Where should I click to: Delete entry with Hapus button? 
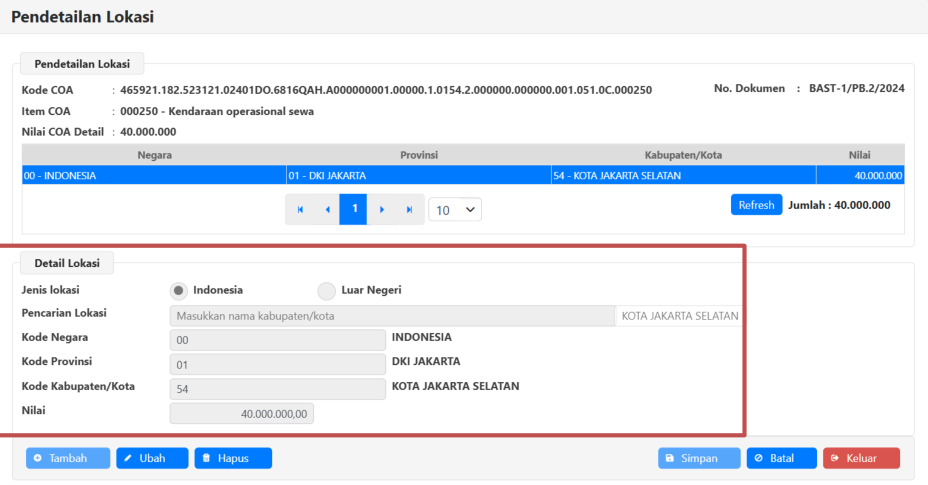click(x=233, y=458)
